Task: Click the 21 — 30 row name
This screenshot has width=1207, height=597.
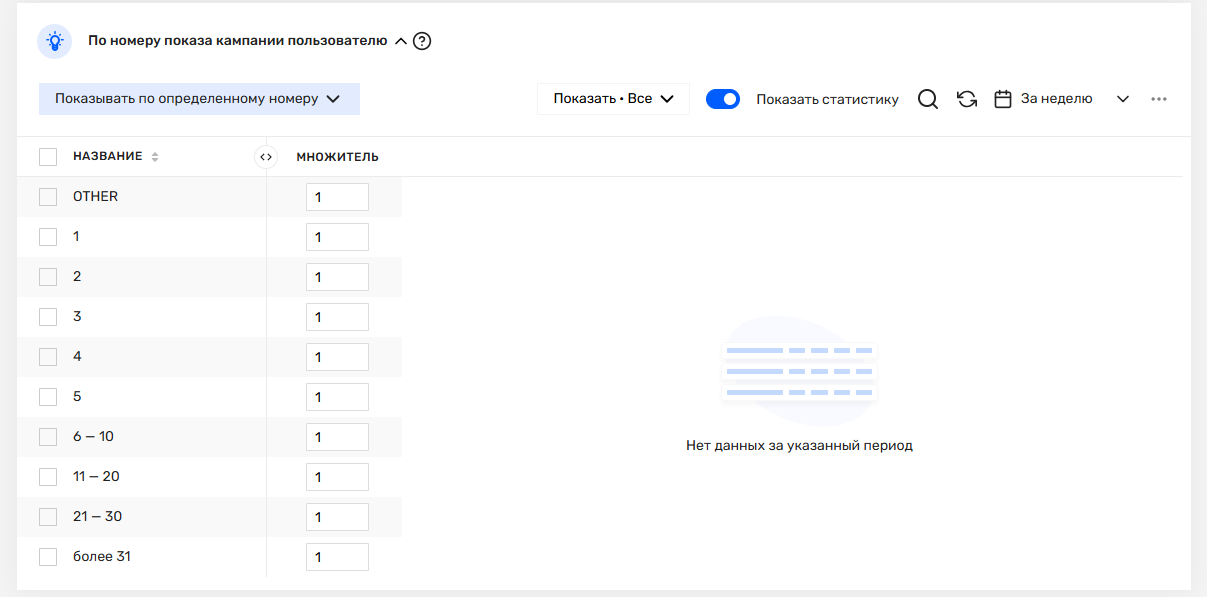Action: point(97,517)
